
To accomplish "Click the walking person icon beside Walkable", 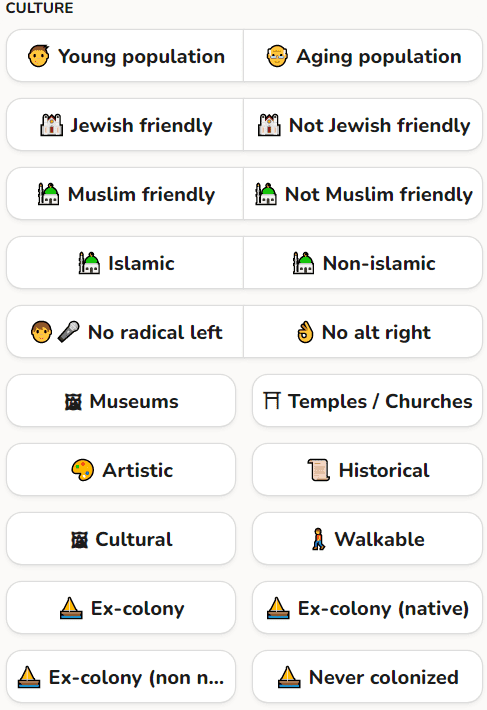I will click(x=319, y=539).
